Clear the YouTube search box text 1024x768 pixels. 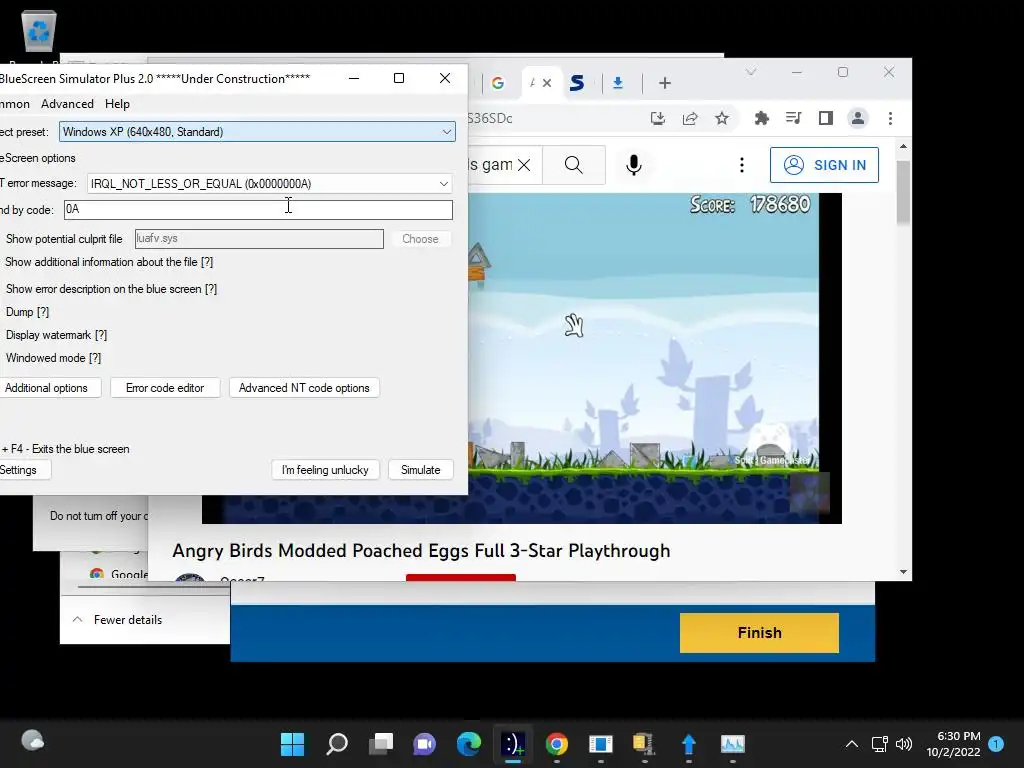pyautogui.click(x=524, y=165)
